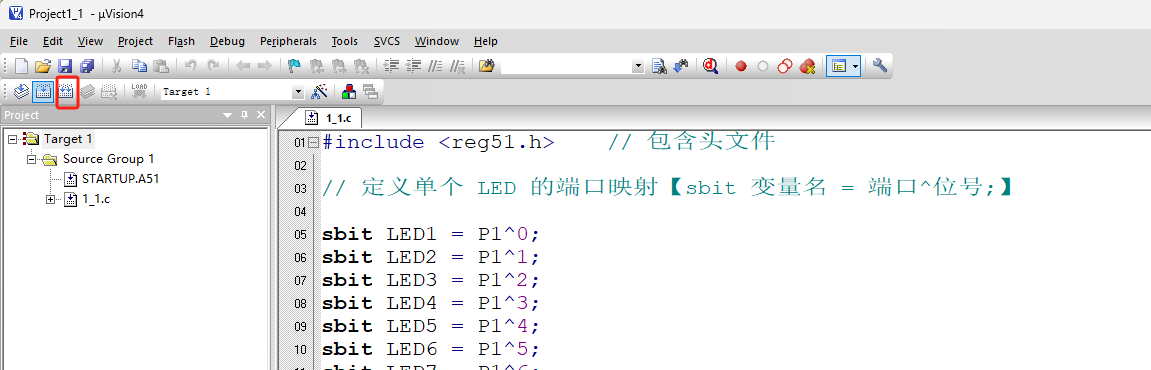The height and width of the screenshot is (370, 1151).
Task: Enable or disable a breakpoint with the hollow circle
Action: pos(763,66)
